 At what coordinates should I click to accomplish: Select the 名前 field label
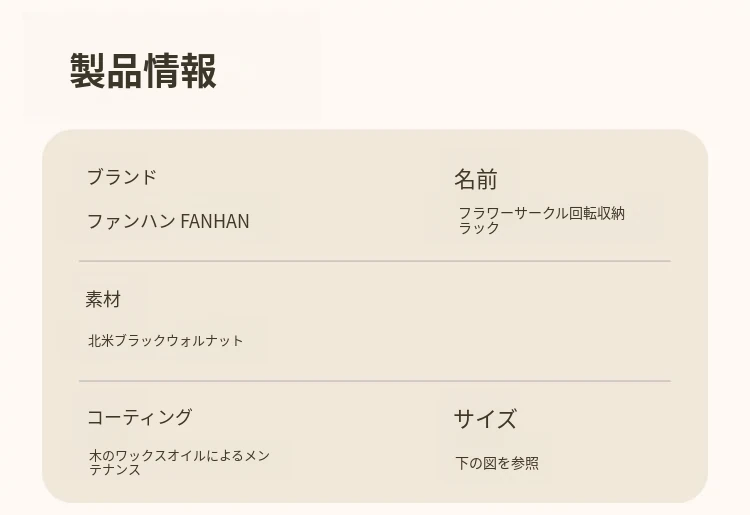tap(475, 180)
